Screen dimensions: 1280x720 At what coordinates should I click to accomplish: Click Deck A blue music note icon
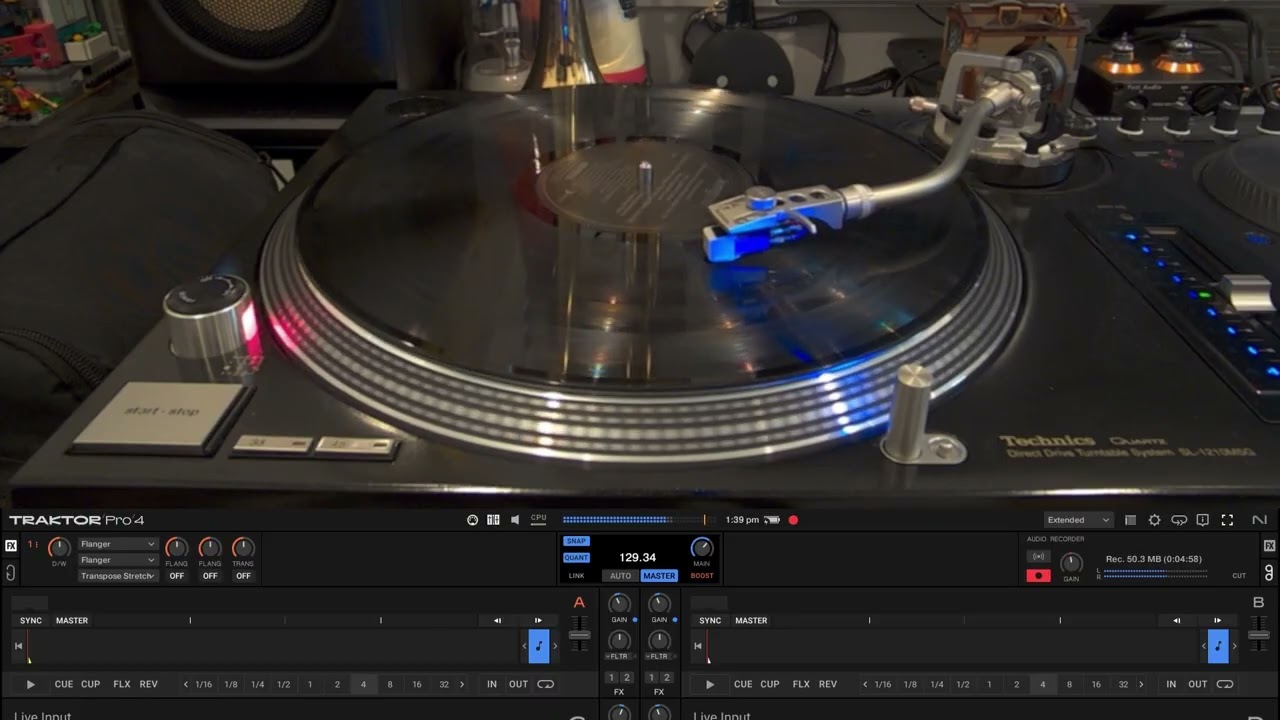coord(539,646)
